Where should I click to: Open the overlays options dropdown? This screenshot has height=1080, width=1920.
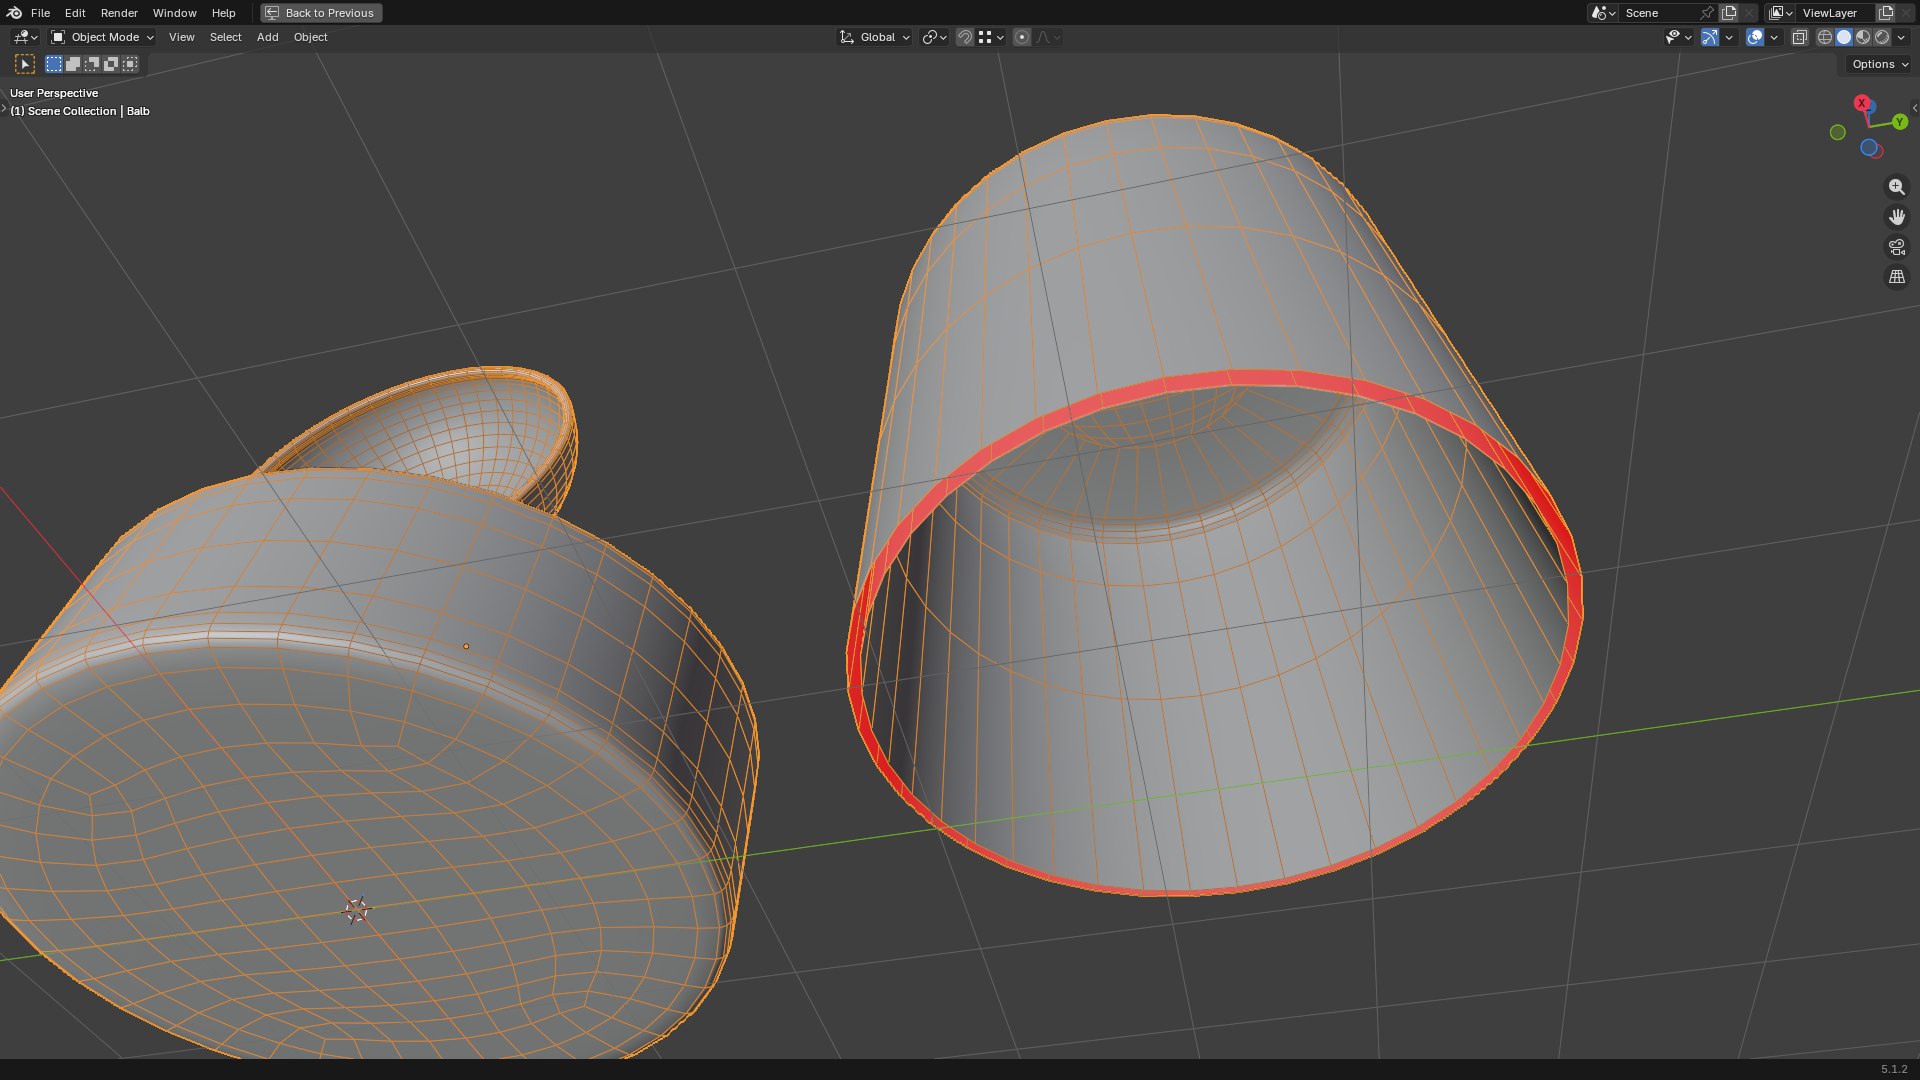[x=1774, y=37]
